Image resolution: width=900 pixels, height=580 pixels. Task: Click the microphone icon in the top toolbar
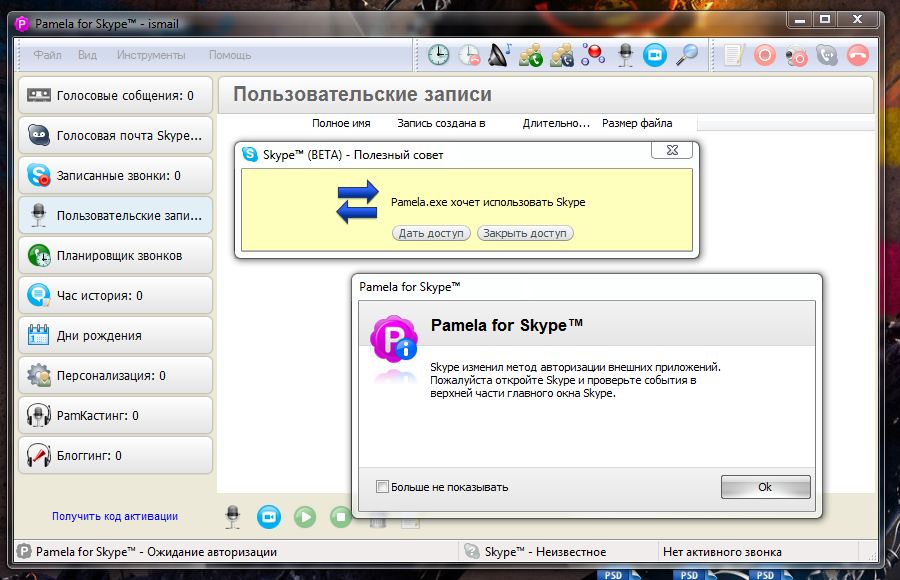click(625, 55)
